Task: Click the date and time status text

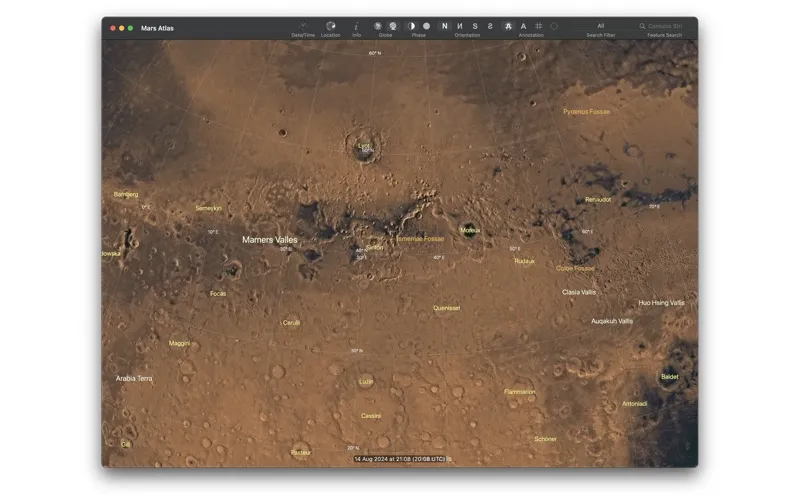Action: (402, 459)
